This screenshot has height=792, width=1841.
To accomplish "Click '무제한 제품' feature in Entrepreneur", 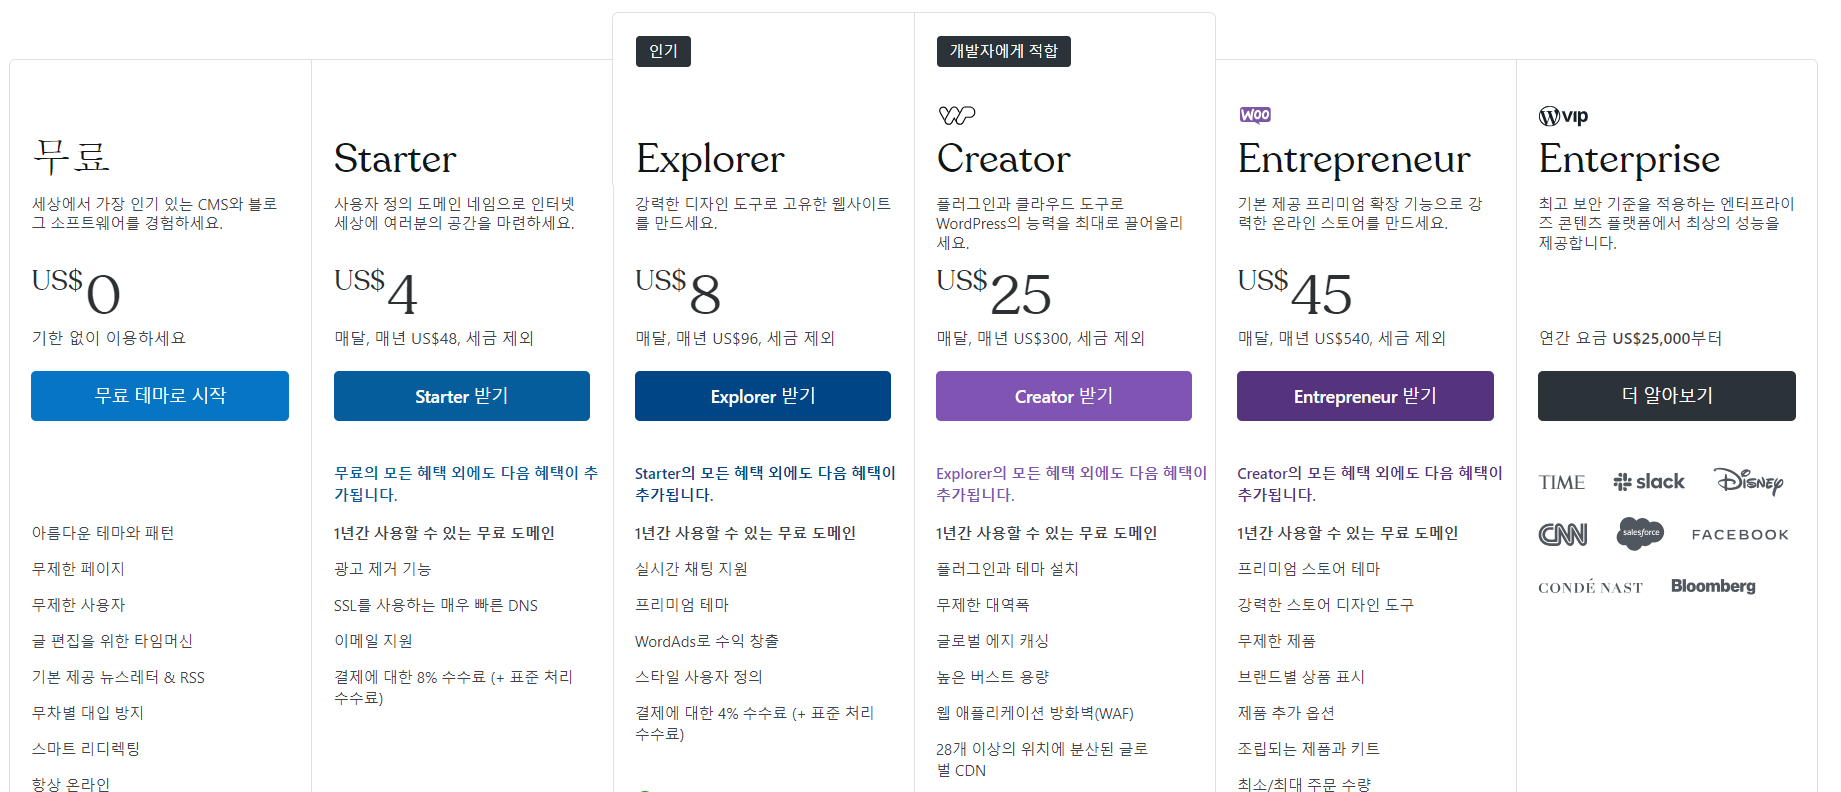I will 1276,641.
